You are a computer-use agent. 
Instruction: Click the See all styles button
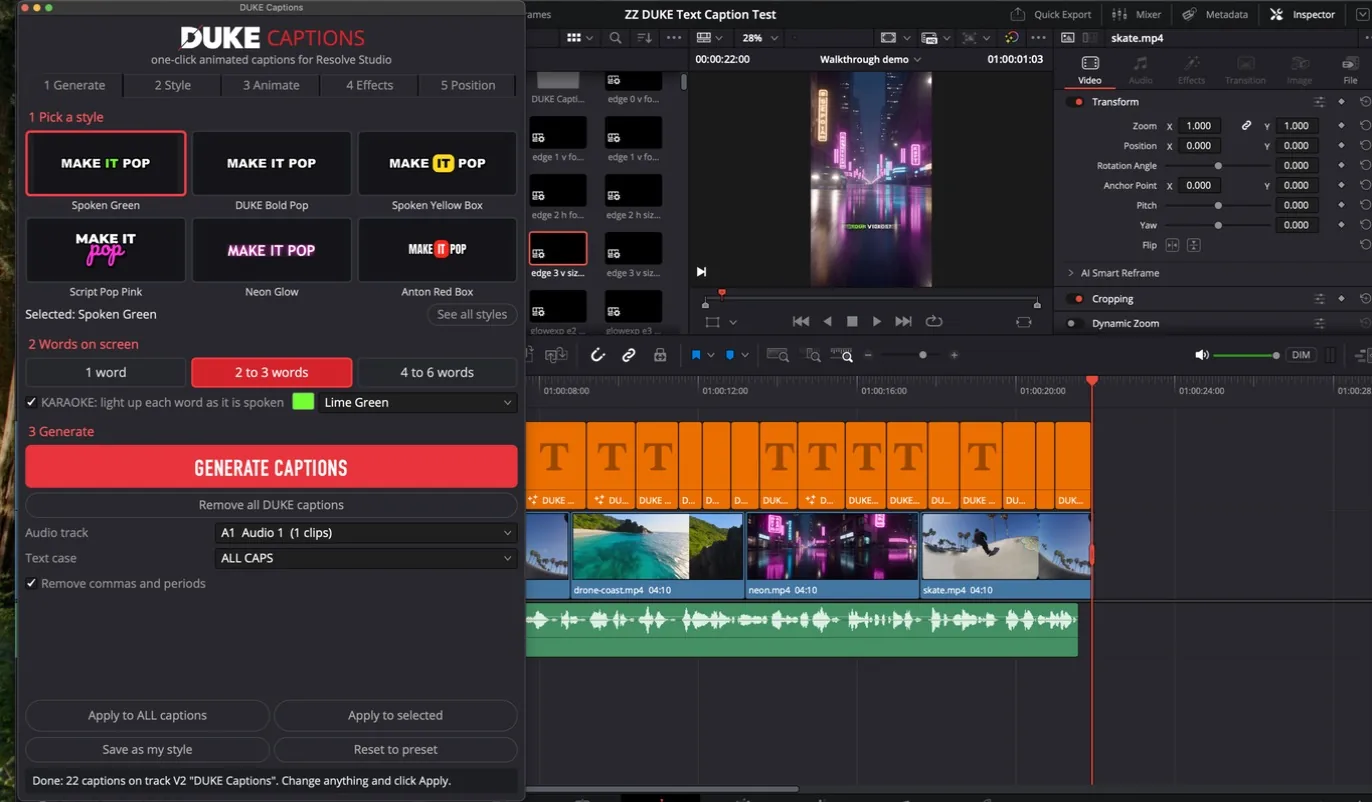coord(472,314)
